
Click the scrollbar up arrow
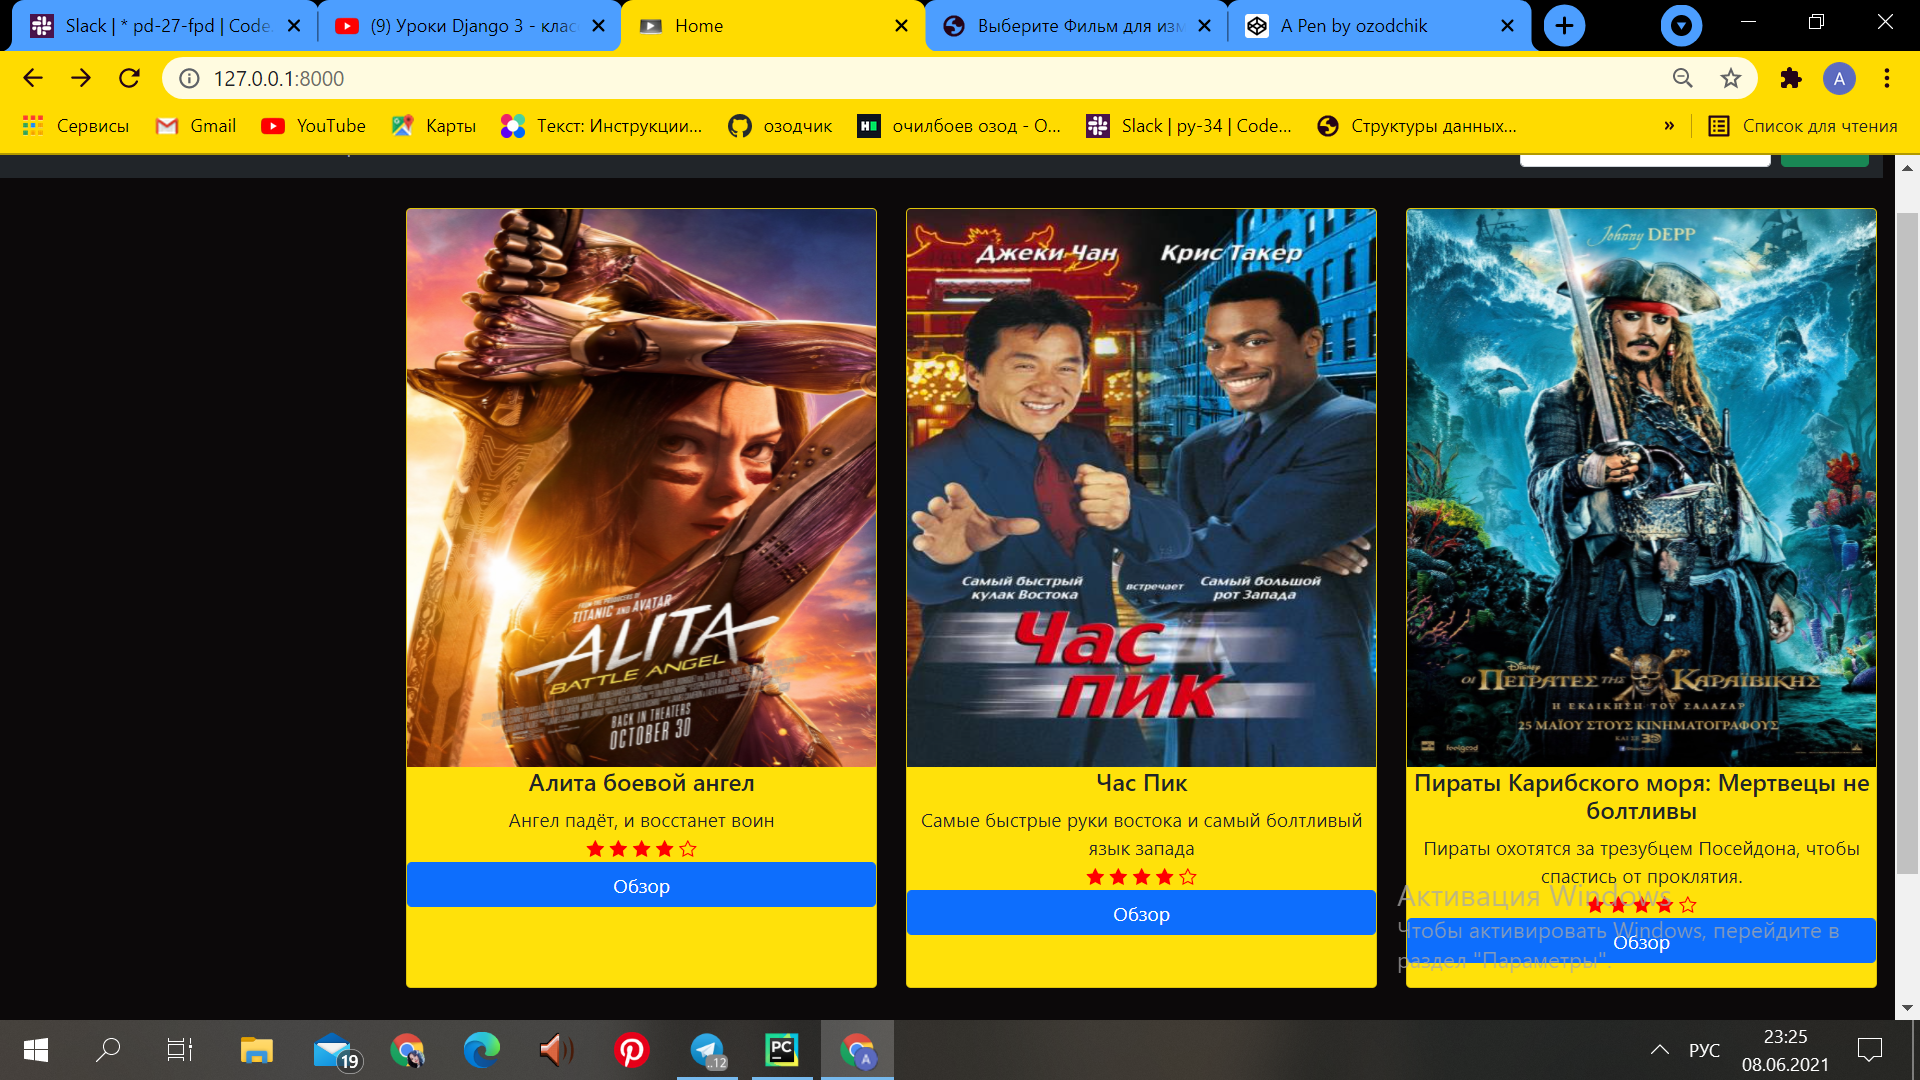[x=1907, y=167]
